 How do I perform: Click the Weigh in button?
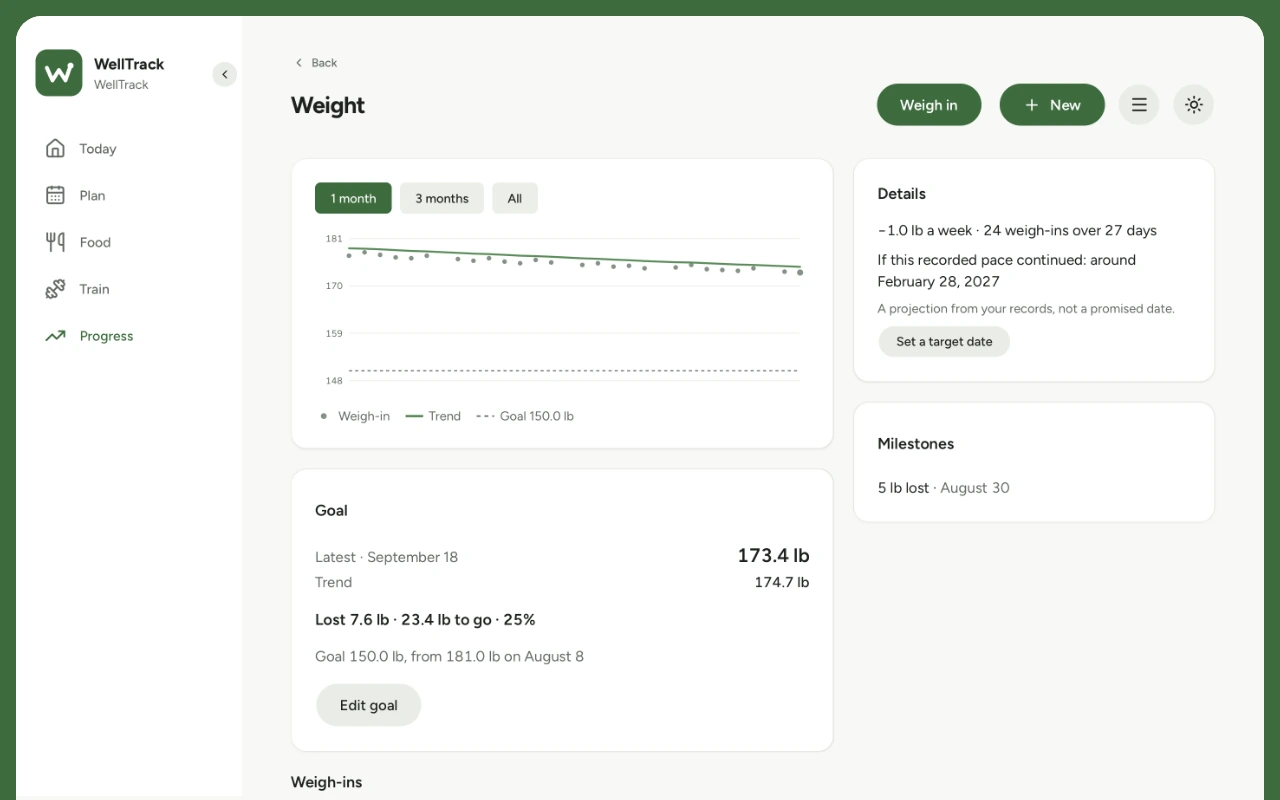(929, 105)
